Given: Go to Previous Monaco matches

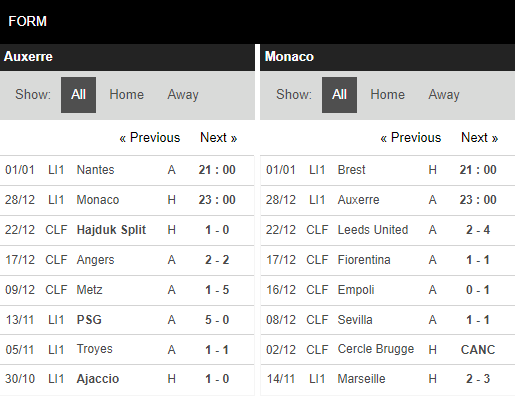Looking at the screenshot, I should coord(411,138).
